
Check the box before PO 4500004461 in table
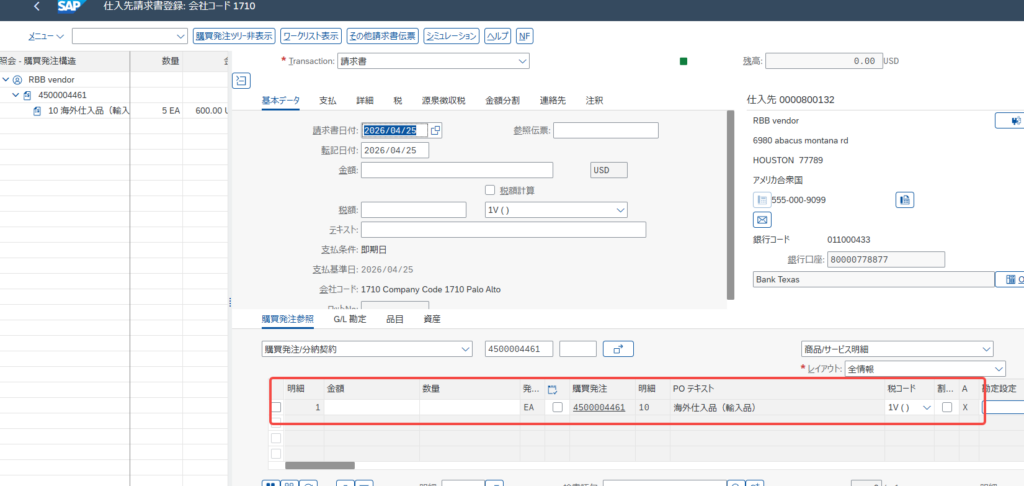[557, 407]
